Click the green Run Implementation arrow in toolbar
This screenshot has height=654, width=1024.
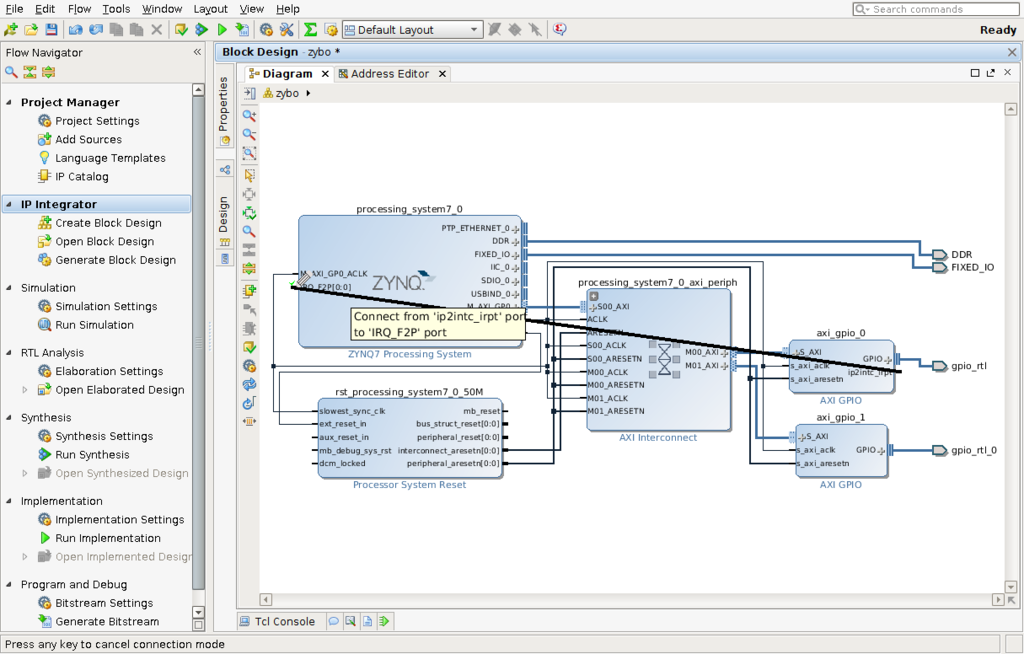[x=222, y=29]
